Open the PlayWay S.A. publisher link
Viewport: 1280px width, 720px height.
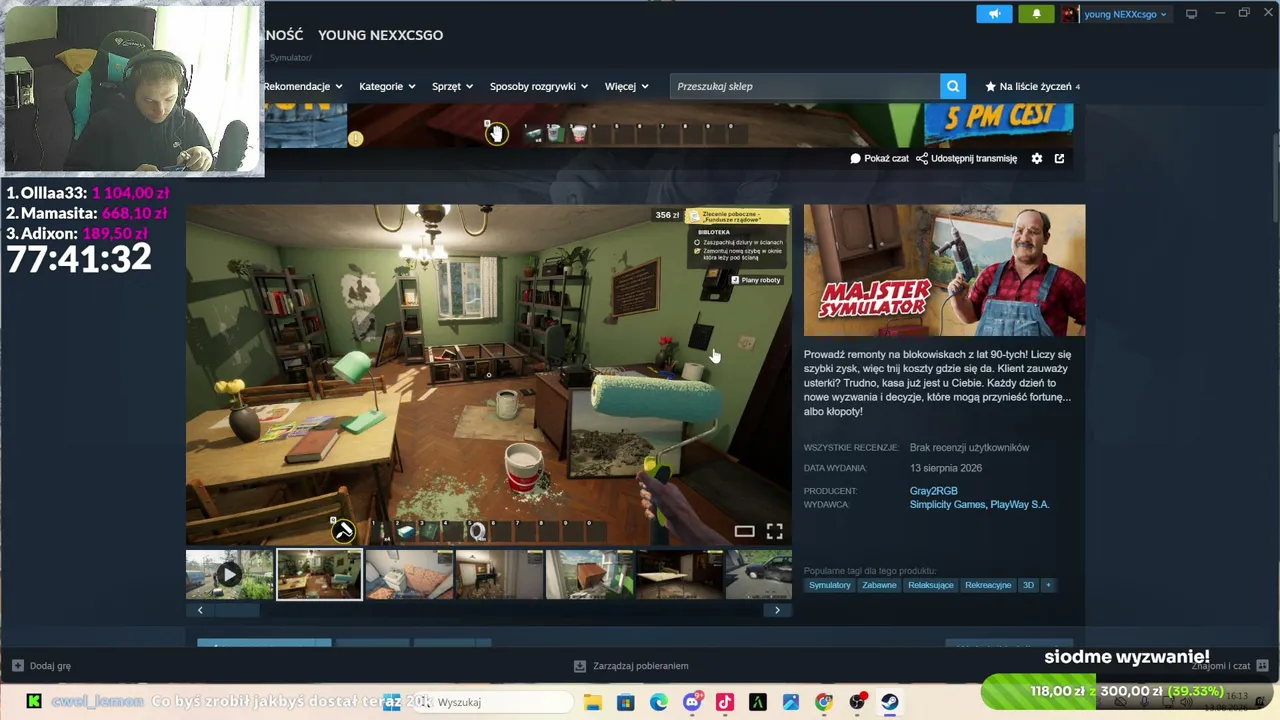1020,505
